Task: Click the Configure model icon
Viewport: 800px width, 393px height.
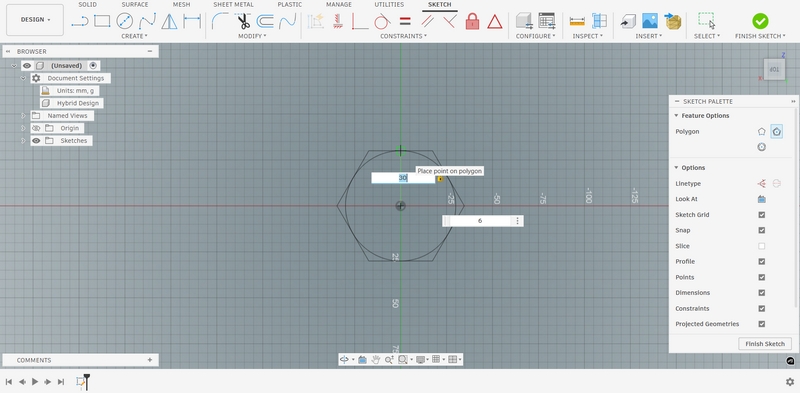Action: (x=524, y=21)
